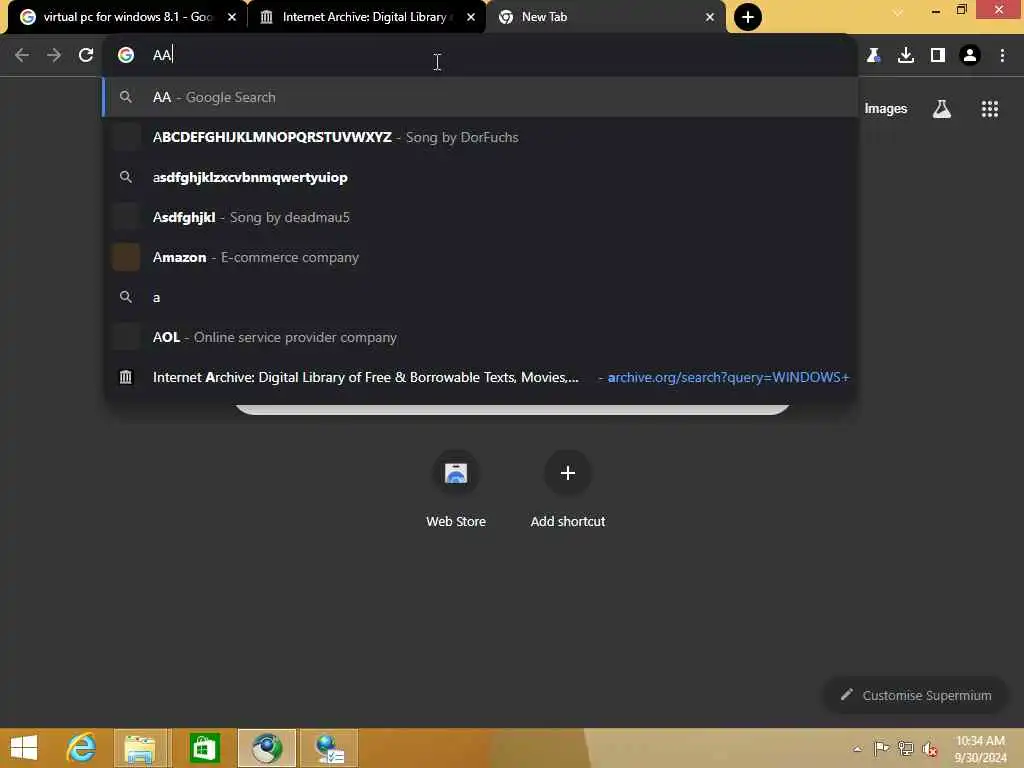
Task: Click the Supermium browser taskbar icon
Action: point(267,748)
